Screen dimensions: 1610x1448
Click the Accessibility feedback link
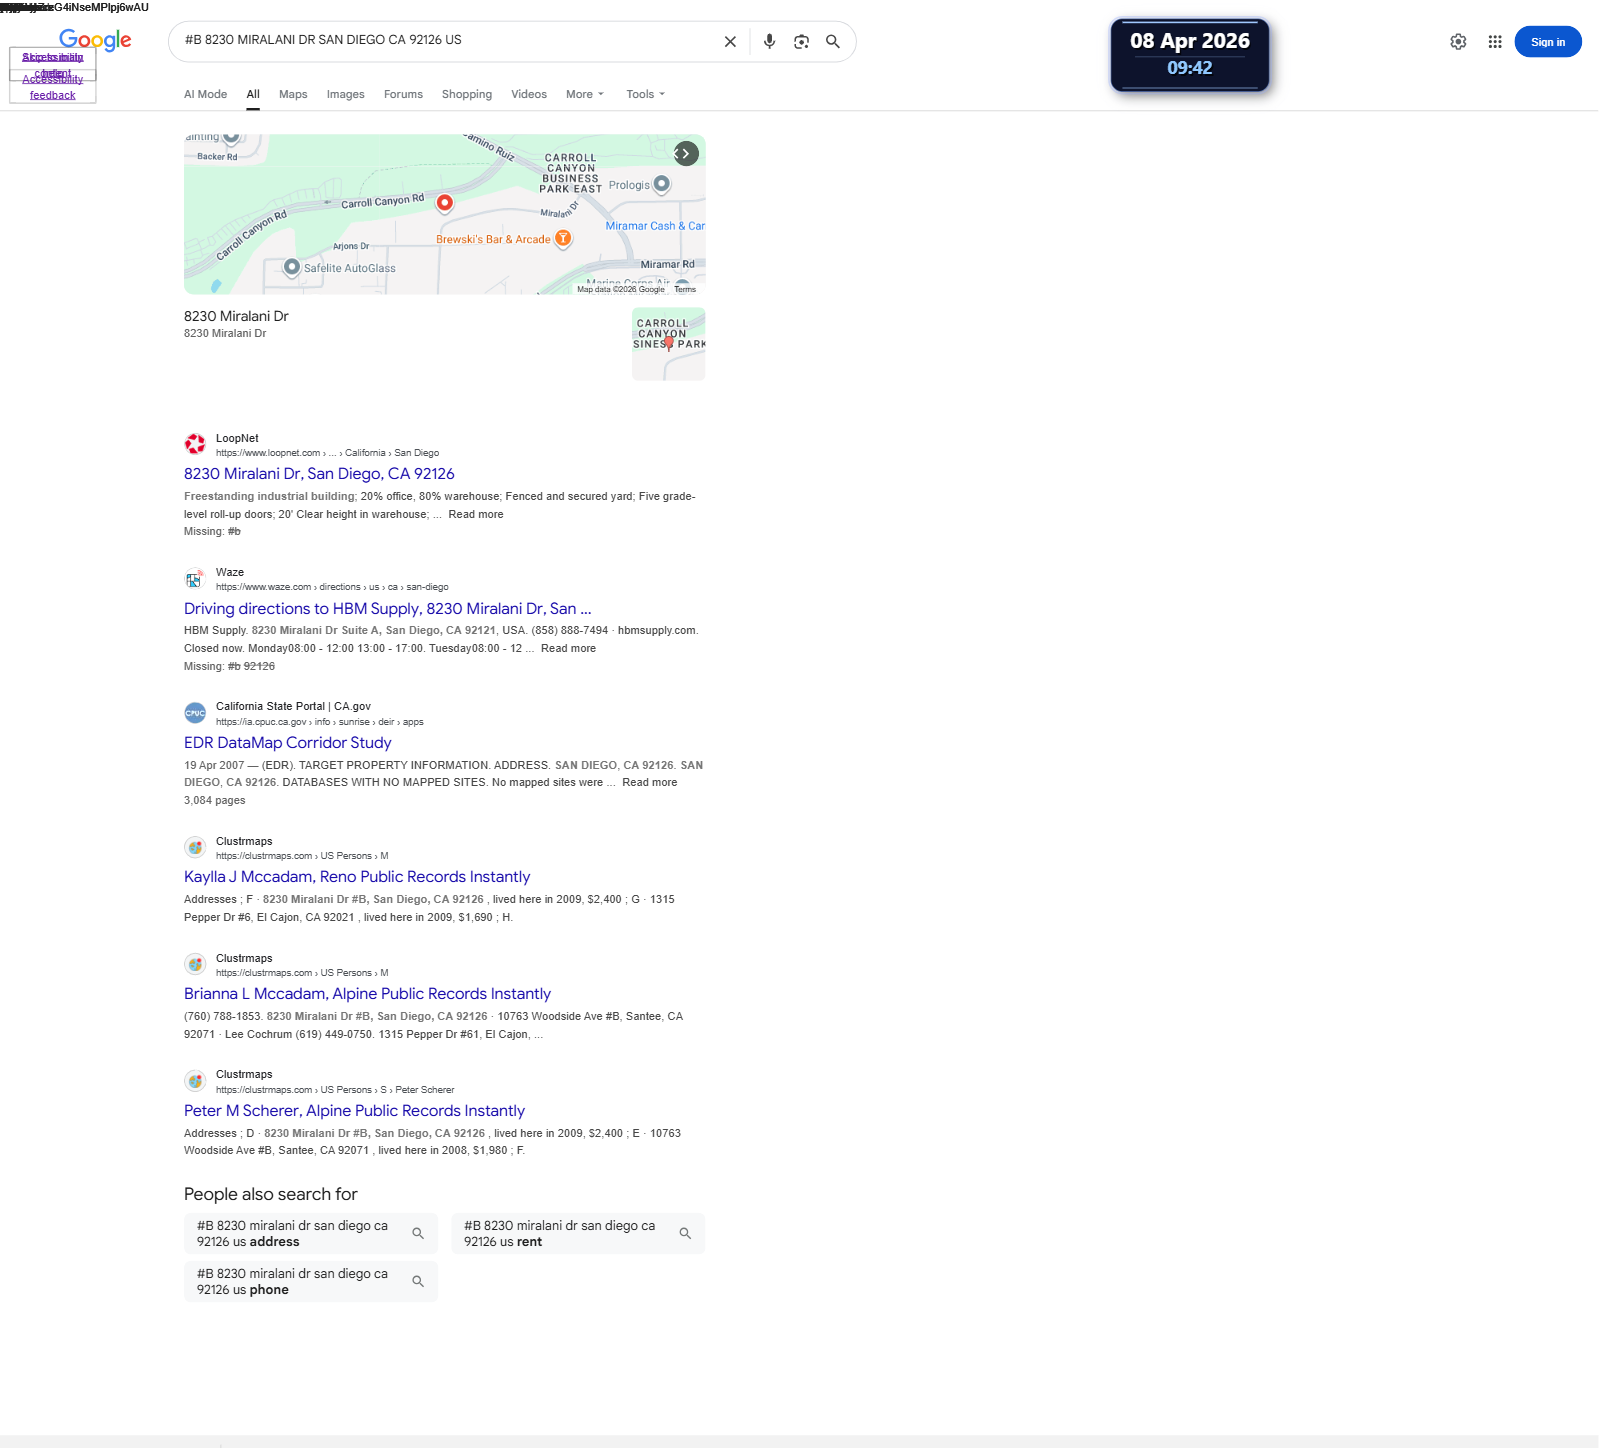pos(53,87)
